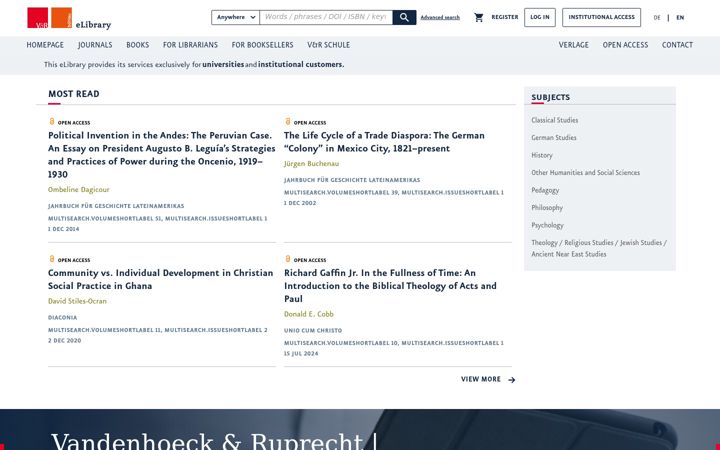Click the 15 Jul 2024 date text
This screenshot has height=450, width=720.
pyautogui.click(x=301, y=354)
